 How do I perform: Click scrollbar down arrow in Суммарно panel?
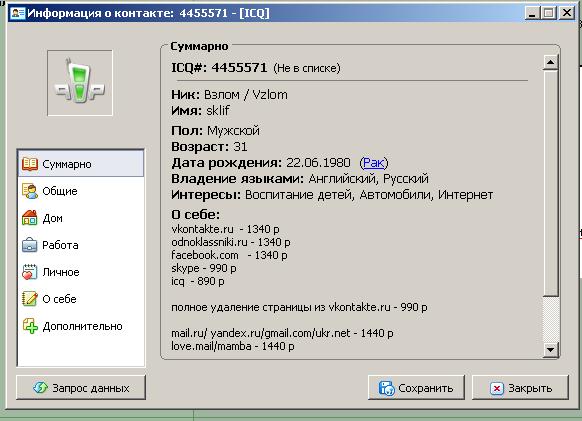(550, 349)
